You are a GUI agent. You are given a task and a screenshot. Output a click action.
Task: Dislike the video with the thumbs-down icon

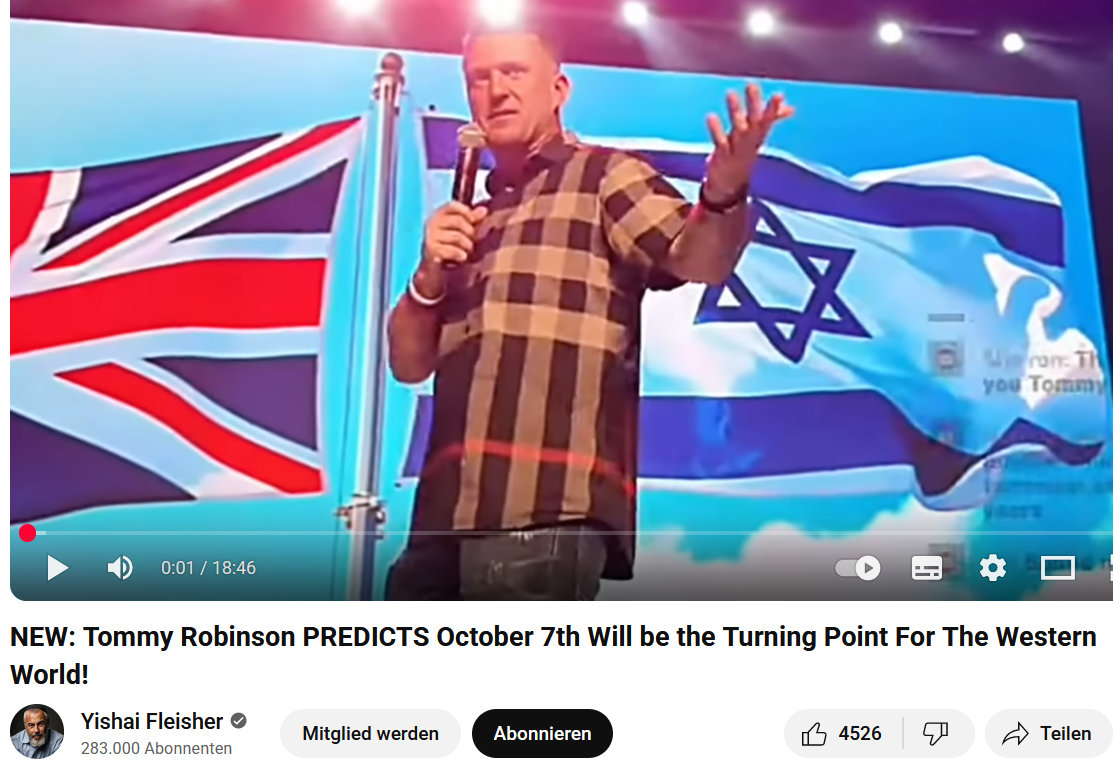pyautogui.click(x=936, y=733)
